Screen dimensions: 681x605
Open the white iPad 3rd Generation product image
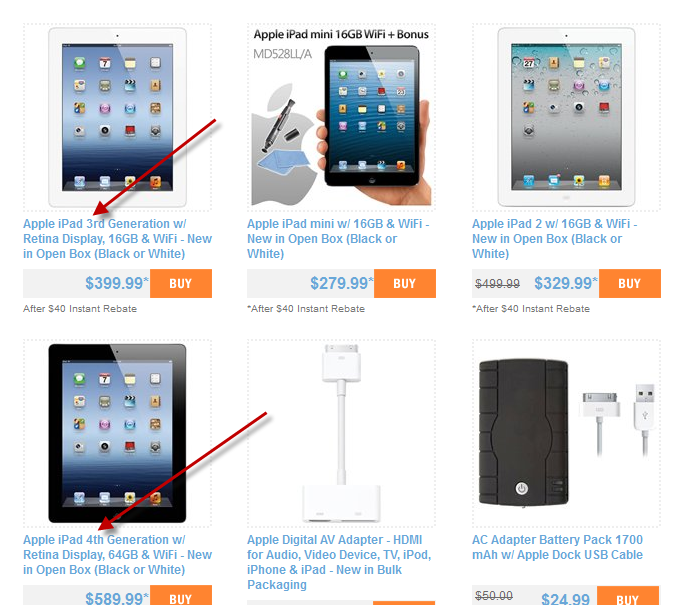(x=117, y=117)
